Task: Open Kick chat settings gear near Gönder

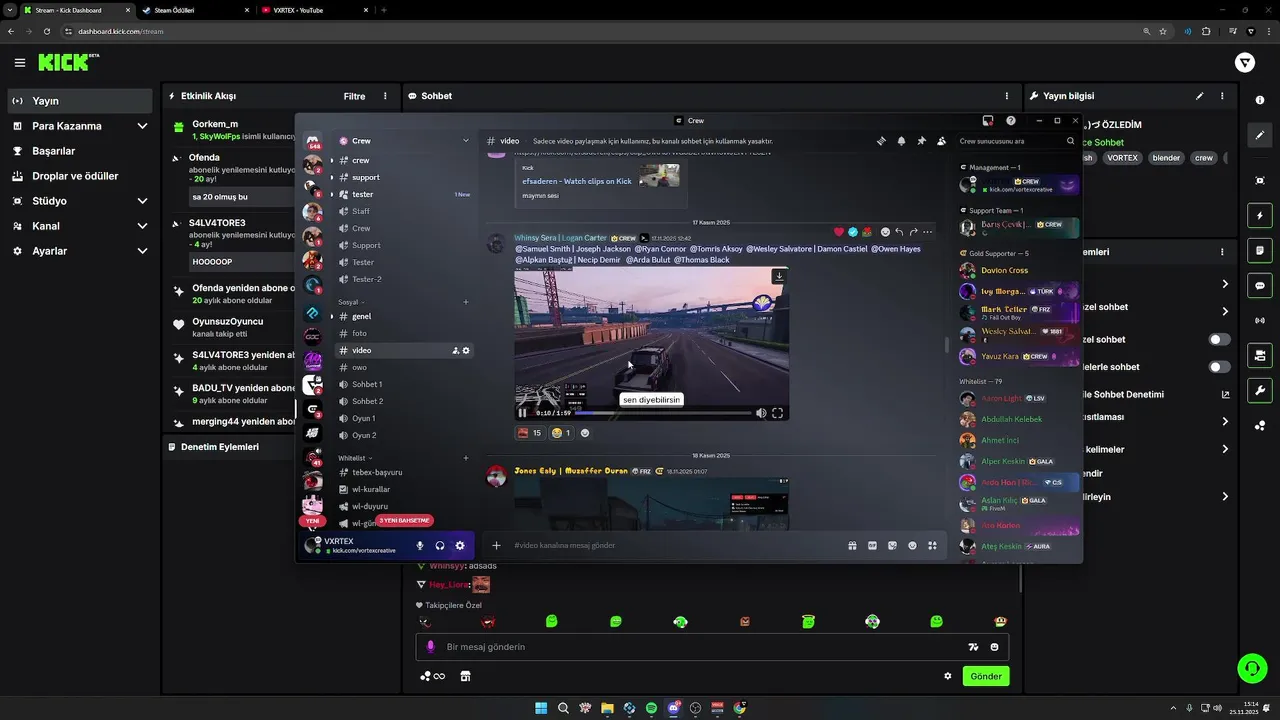Action: (948, 676)
